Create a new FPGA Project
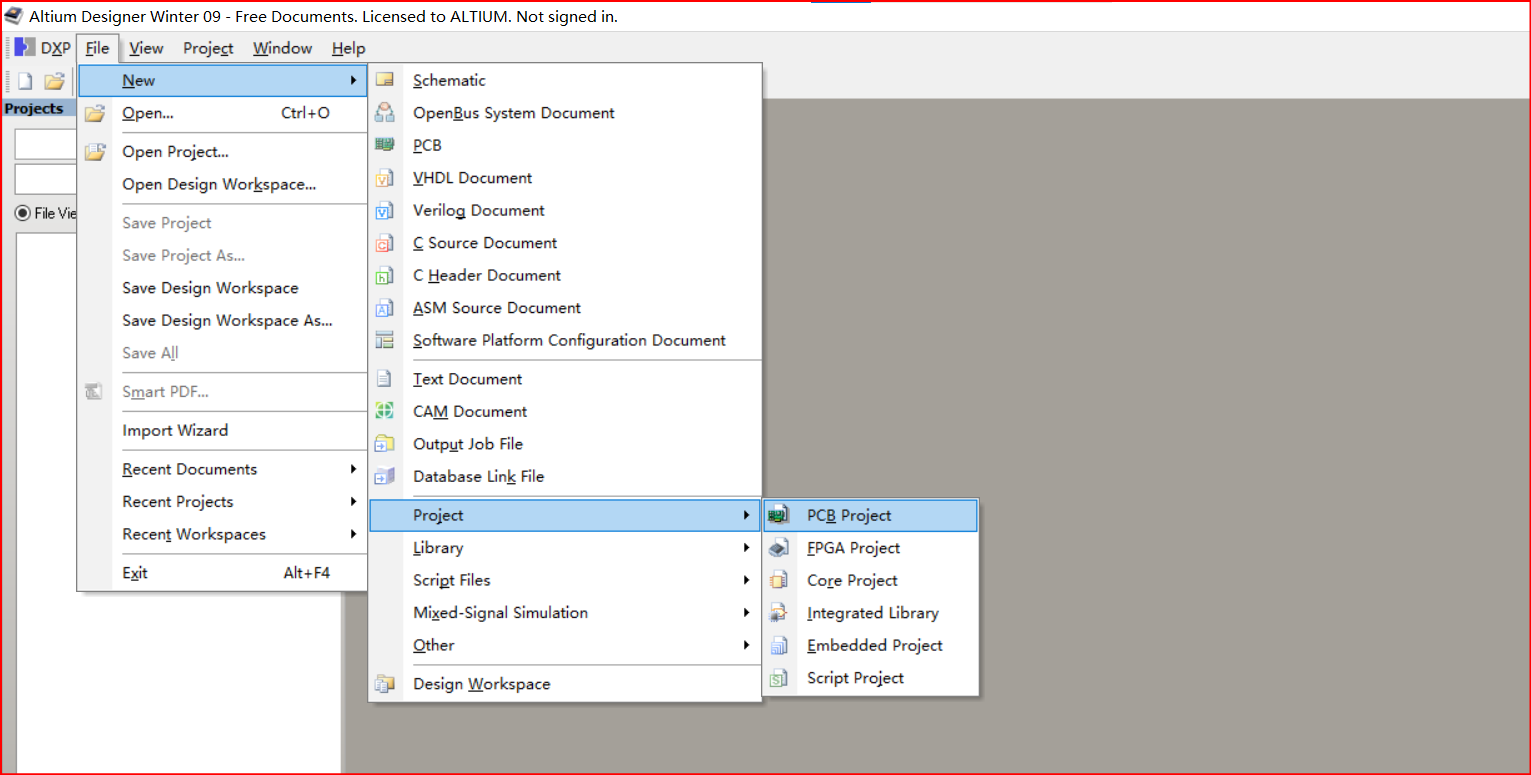The image size is (1531, 775). tap(870, 548)
